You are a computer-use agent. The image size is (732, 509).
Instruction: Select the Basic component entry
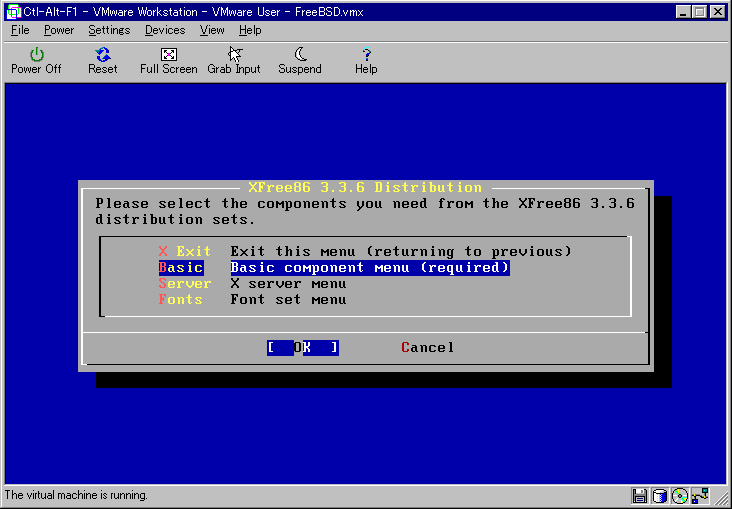181,268
